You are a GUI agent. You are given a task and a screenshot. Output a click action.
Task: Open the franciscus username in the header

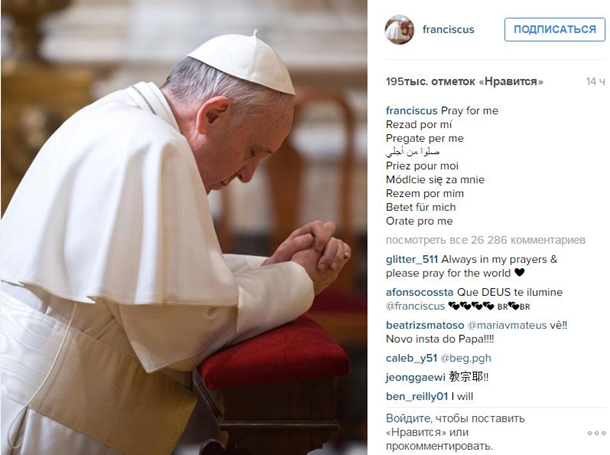pos(448,30)
